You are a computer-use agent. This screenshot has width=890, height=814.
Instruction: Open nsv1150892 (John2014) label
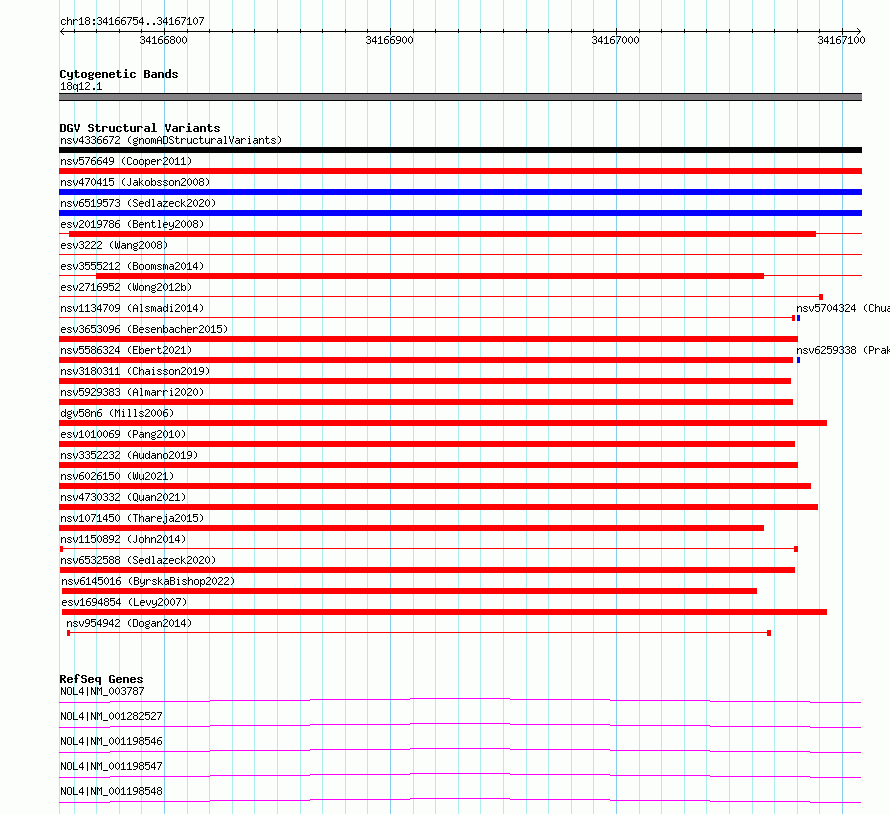click(x=123, y=539)
